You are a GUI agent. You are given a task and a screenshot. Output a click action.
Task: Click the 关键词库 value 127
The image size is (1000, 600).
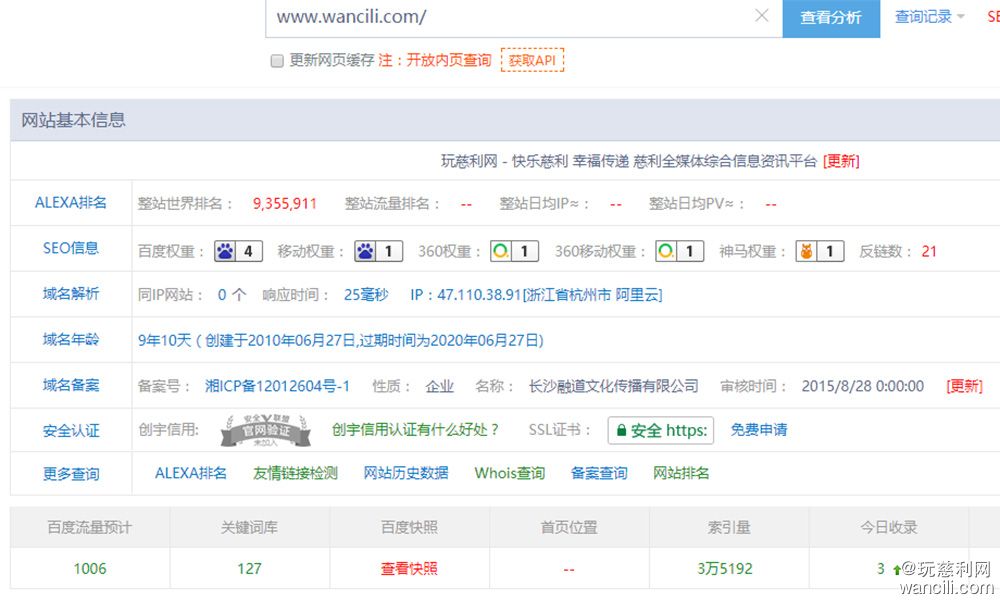[249, 569]
